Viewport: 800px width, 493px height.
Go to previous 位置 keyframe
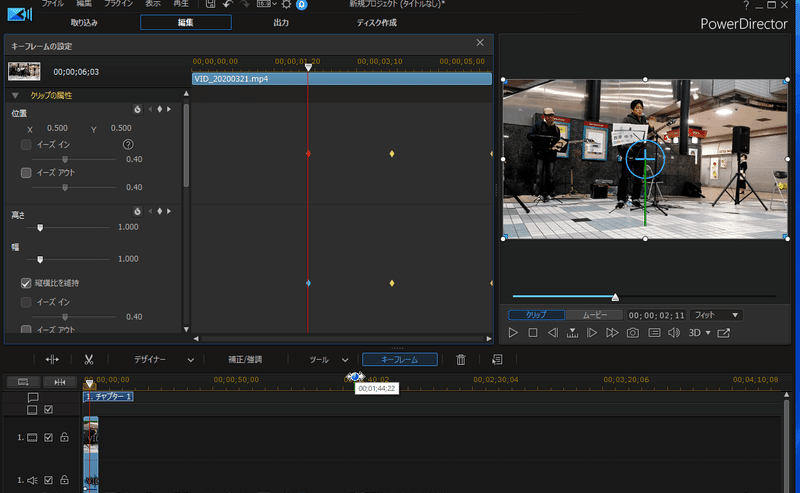[x=150, y=109]
